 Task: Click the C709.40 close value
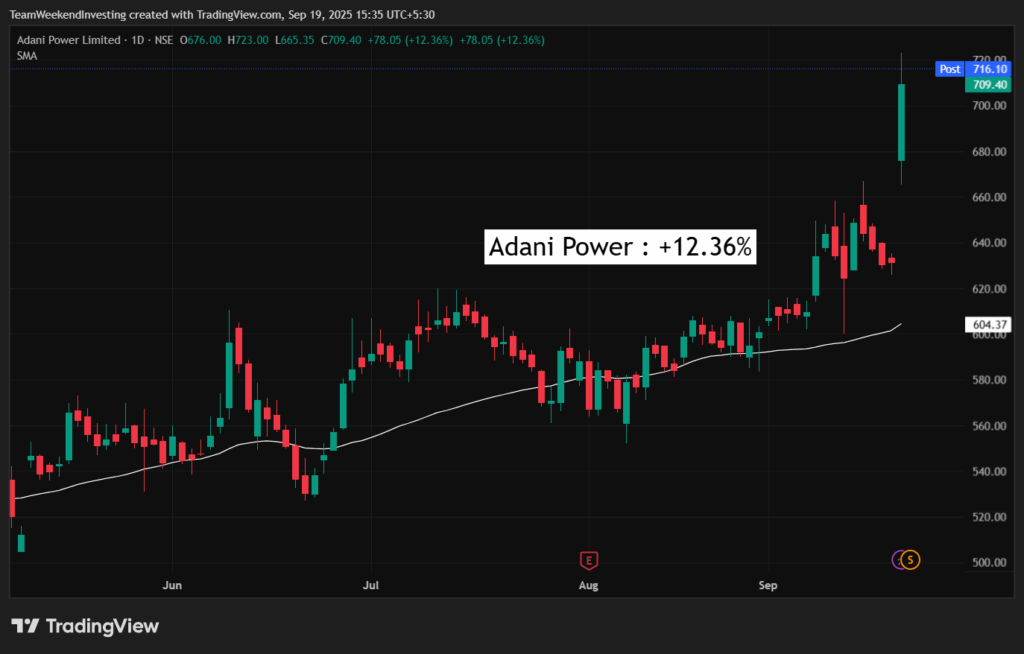click(x=341, y=40)
